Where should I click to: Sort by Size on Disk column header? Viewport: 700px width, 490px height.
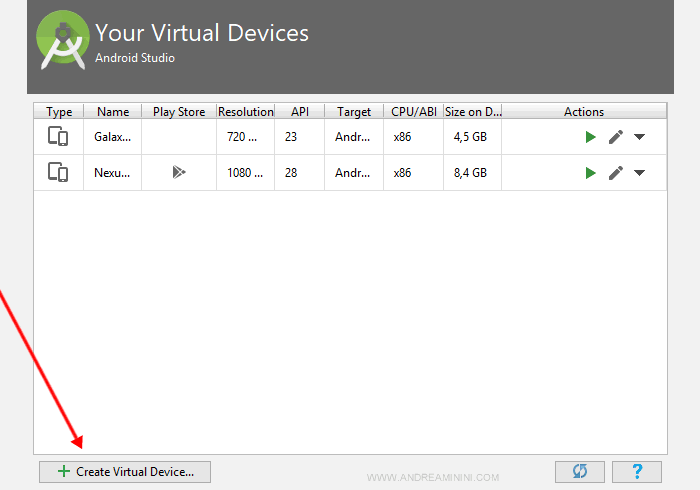pos(473,112)
